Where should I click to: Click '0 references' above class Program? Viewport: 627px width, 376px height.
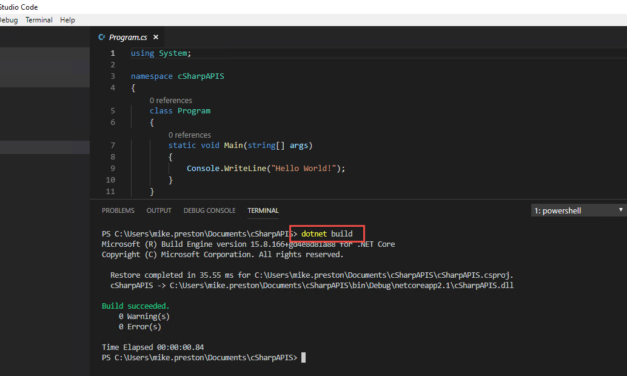point(171,100)
